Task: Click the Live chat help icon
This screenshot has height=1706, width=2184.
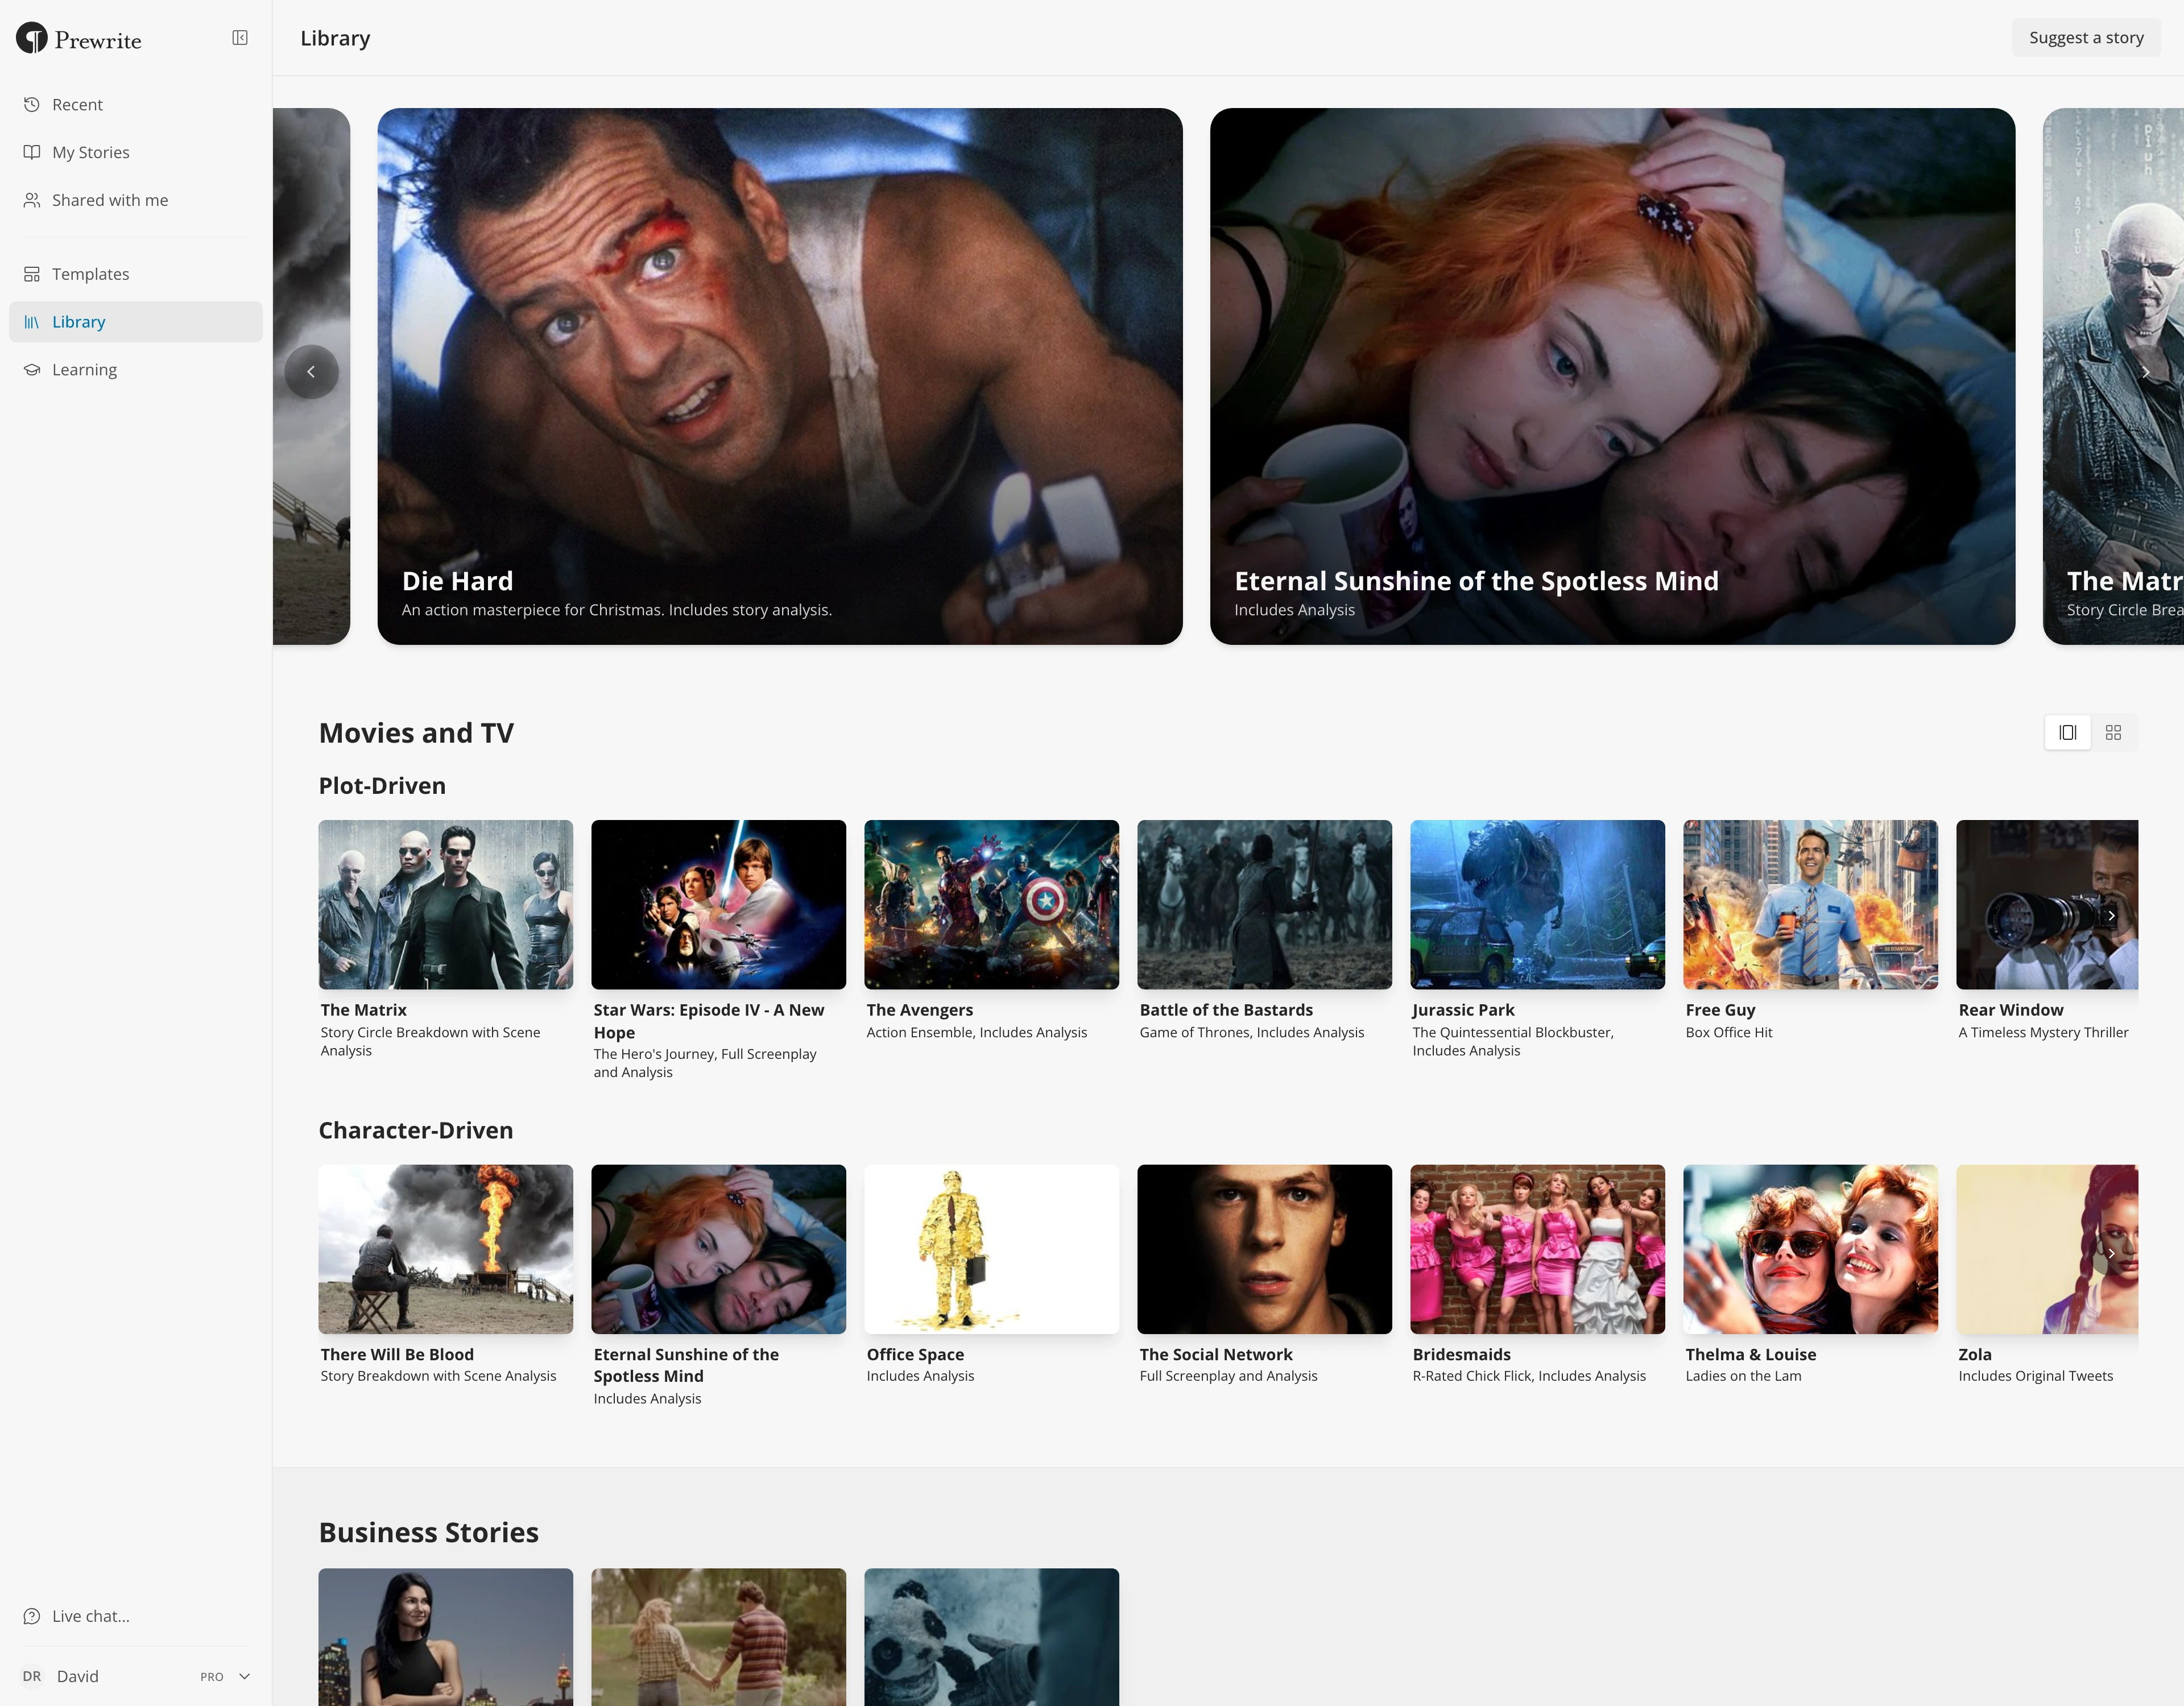Action: tap(32, 1616)
